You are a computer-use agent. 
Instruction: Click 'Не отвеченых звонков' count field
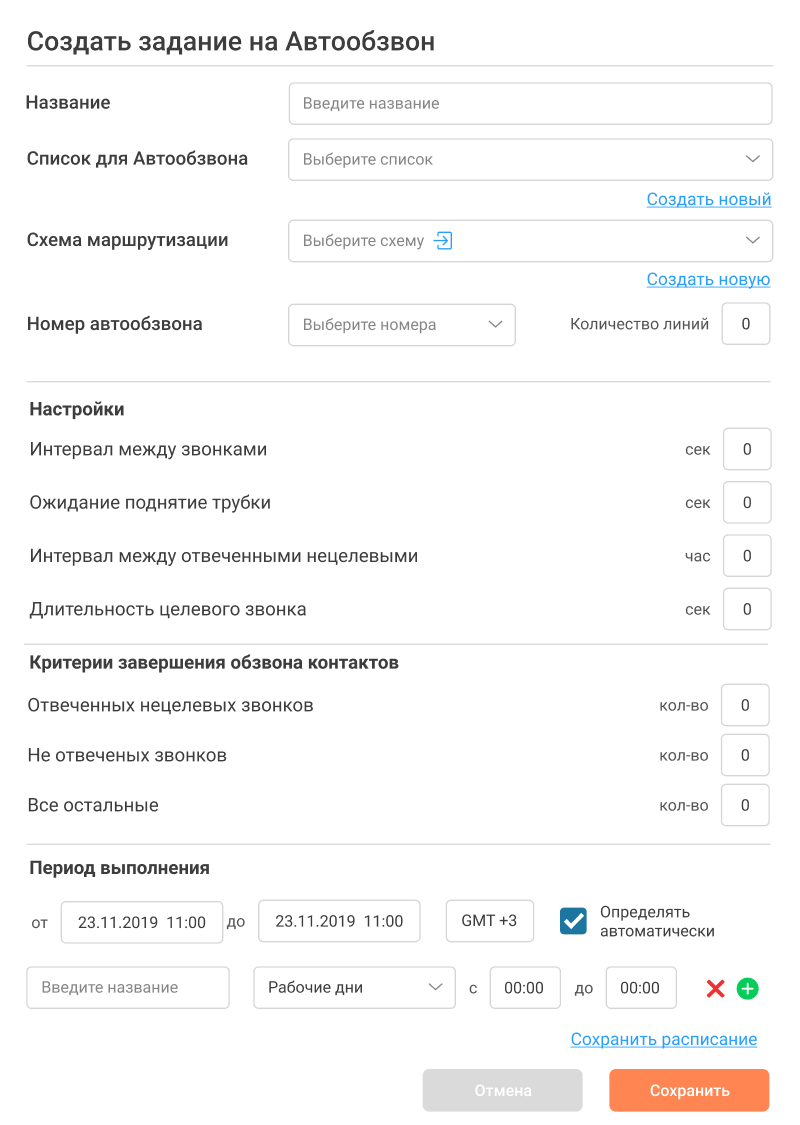click(x=745, y=755)
